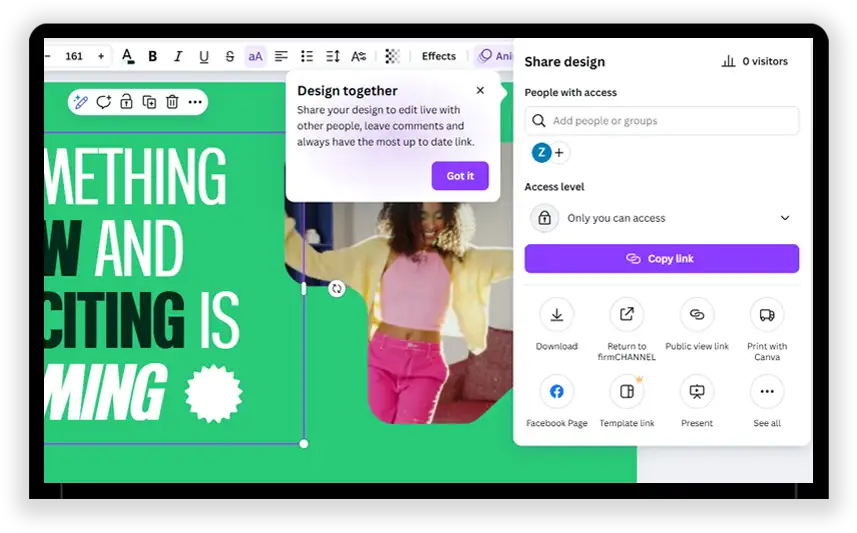Select the CITING IS text line
857x533 pixels.
pyautogui.click(x=142, y=319)
